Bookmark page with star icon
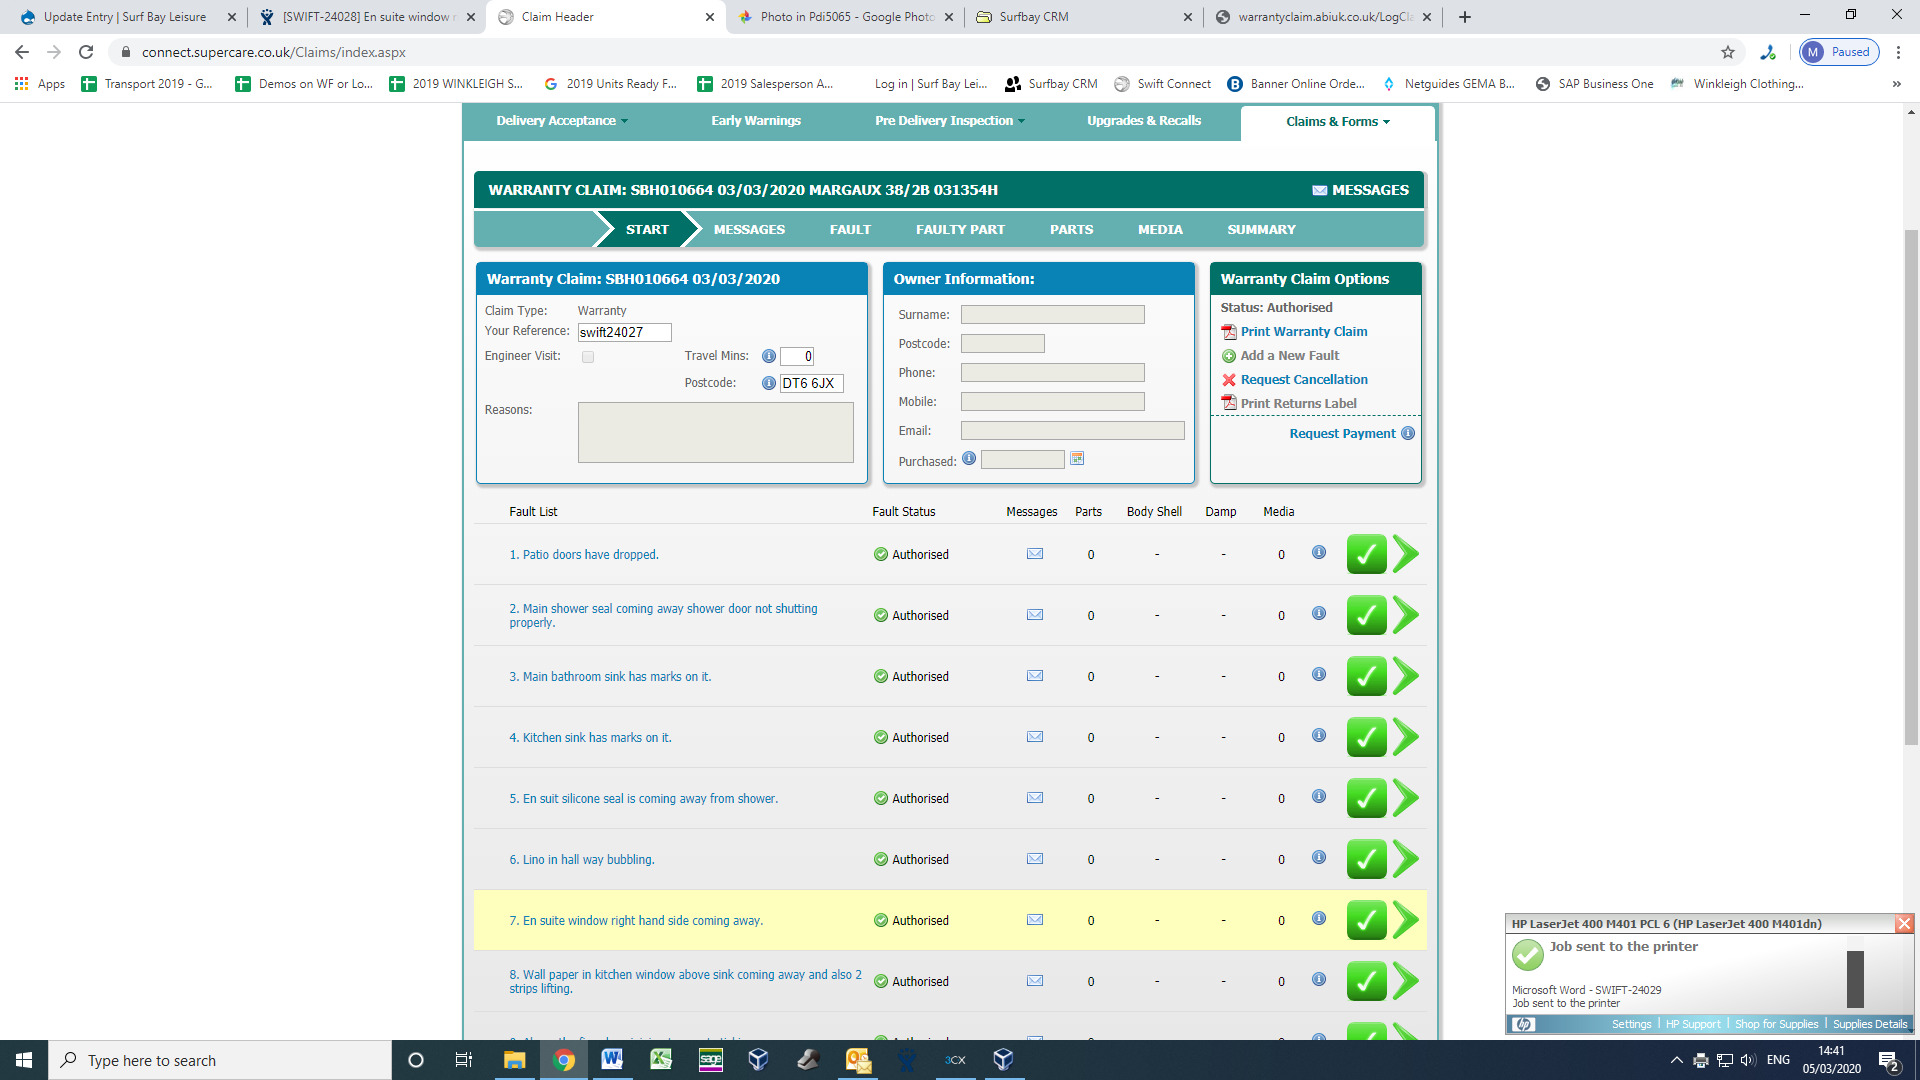Viewport: 1920px width, 1080px height. 1728,52
